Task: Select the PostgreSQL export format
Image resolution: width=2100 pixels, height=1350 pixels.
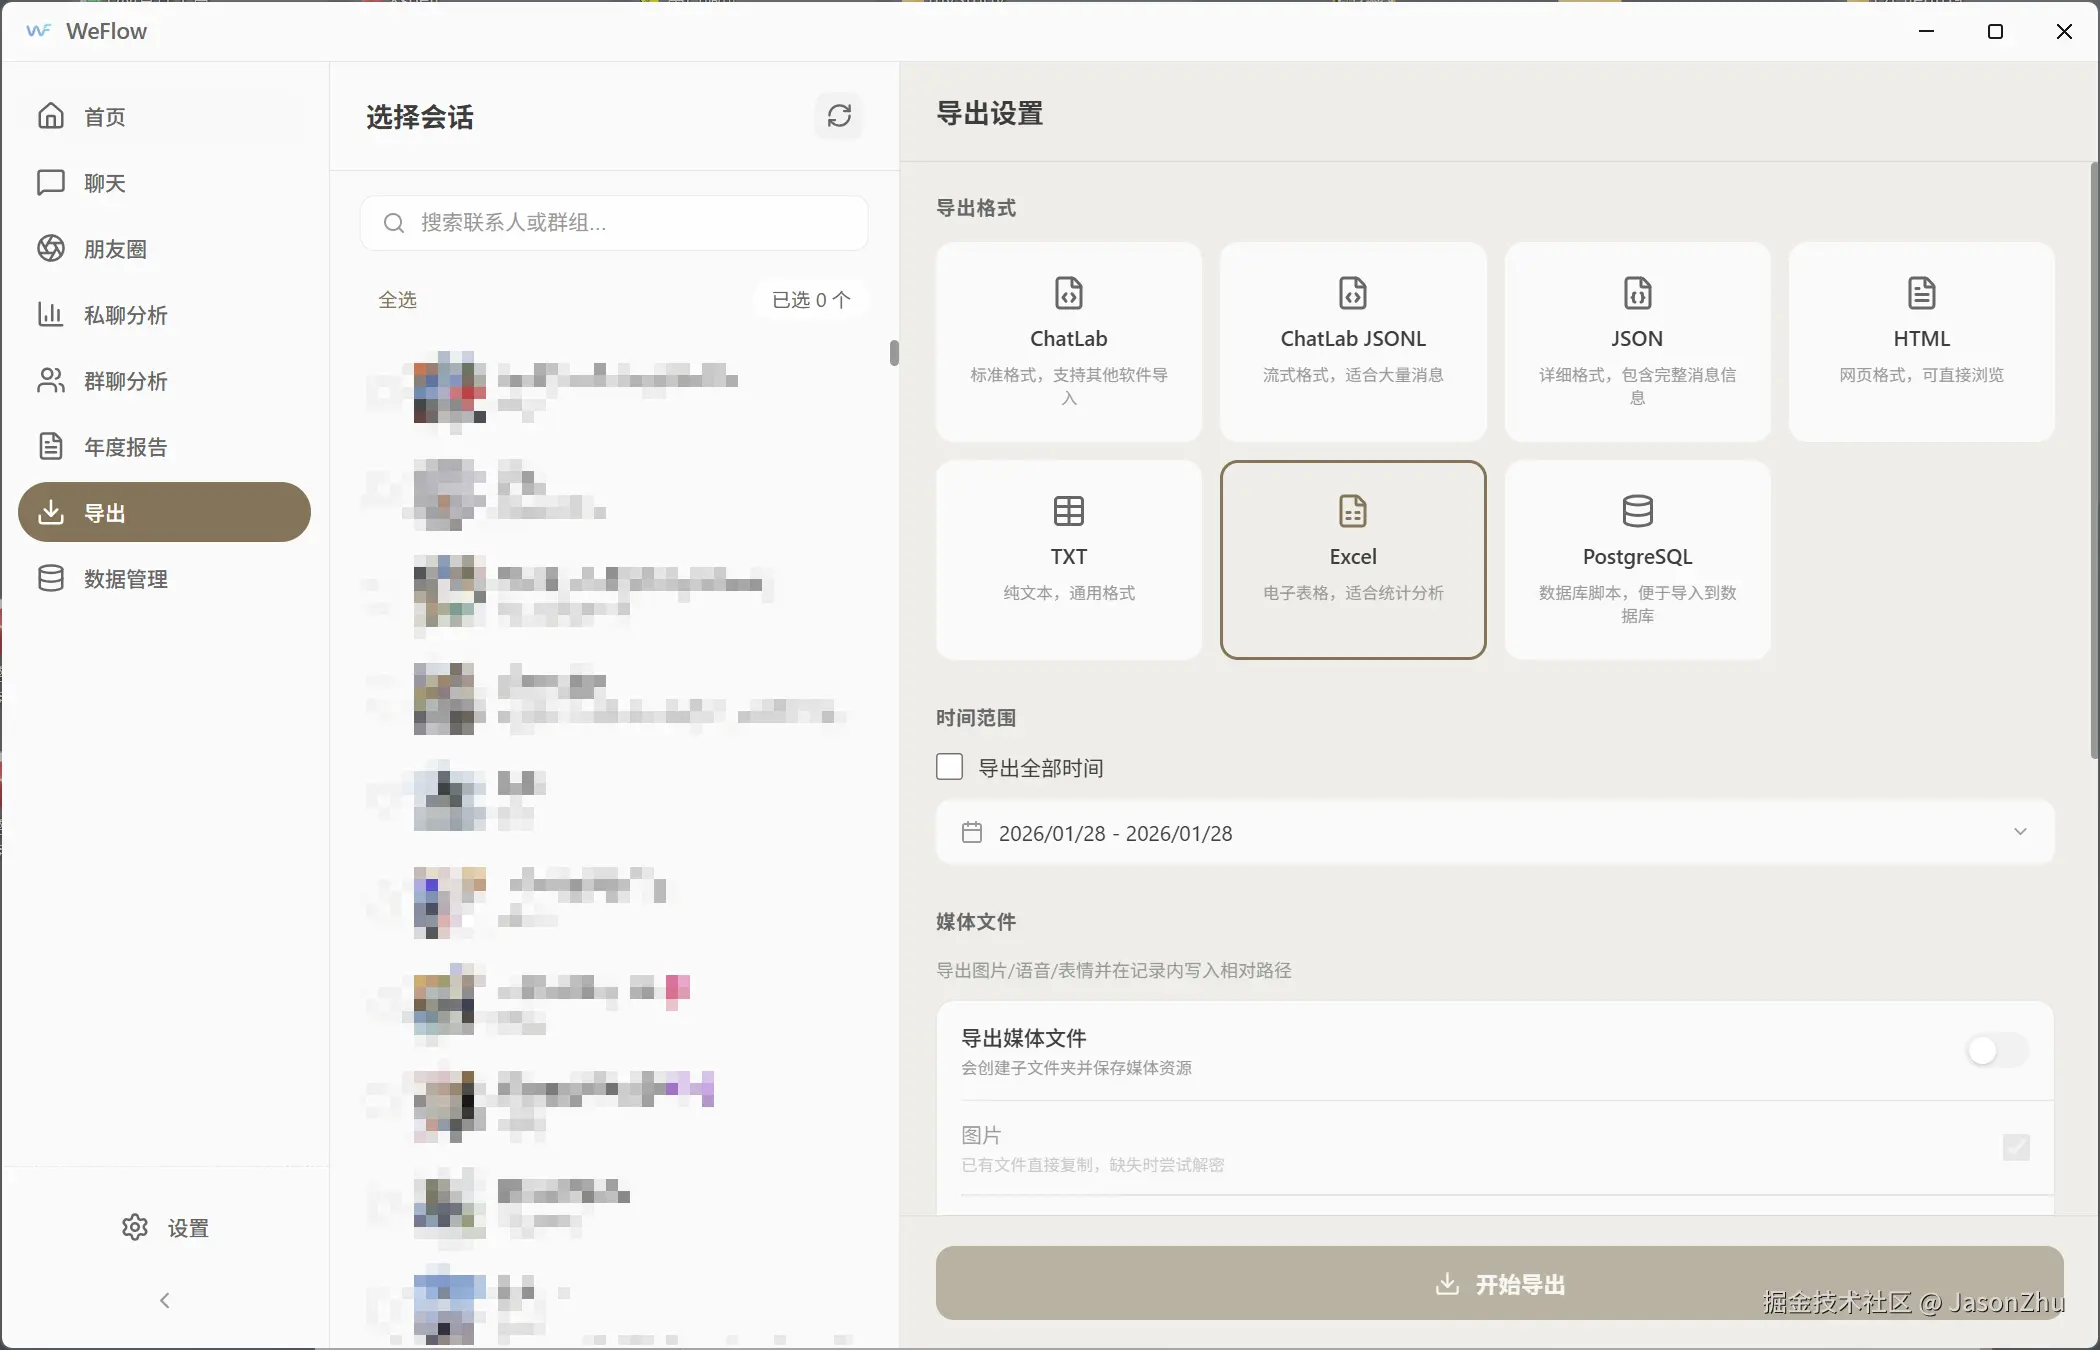Action: coord(1636,558)
